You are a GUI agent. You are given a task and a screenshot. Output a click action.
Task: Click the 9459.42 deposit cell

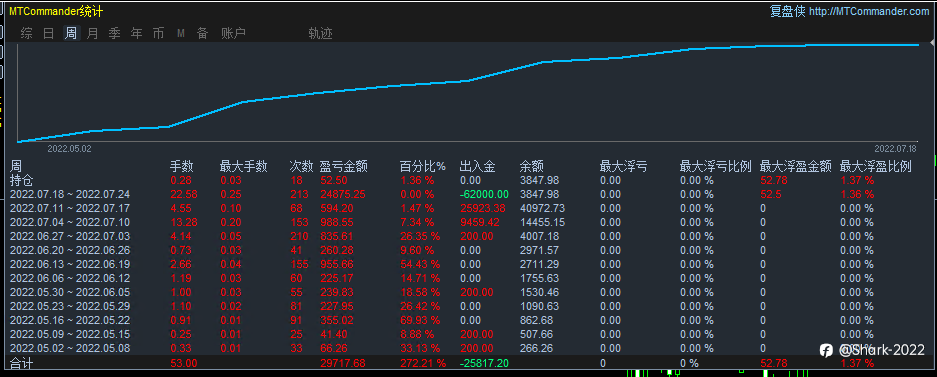479,222
